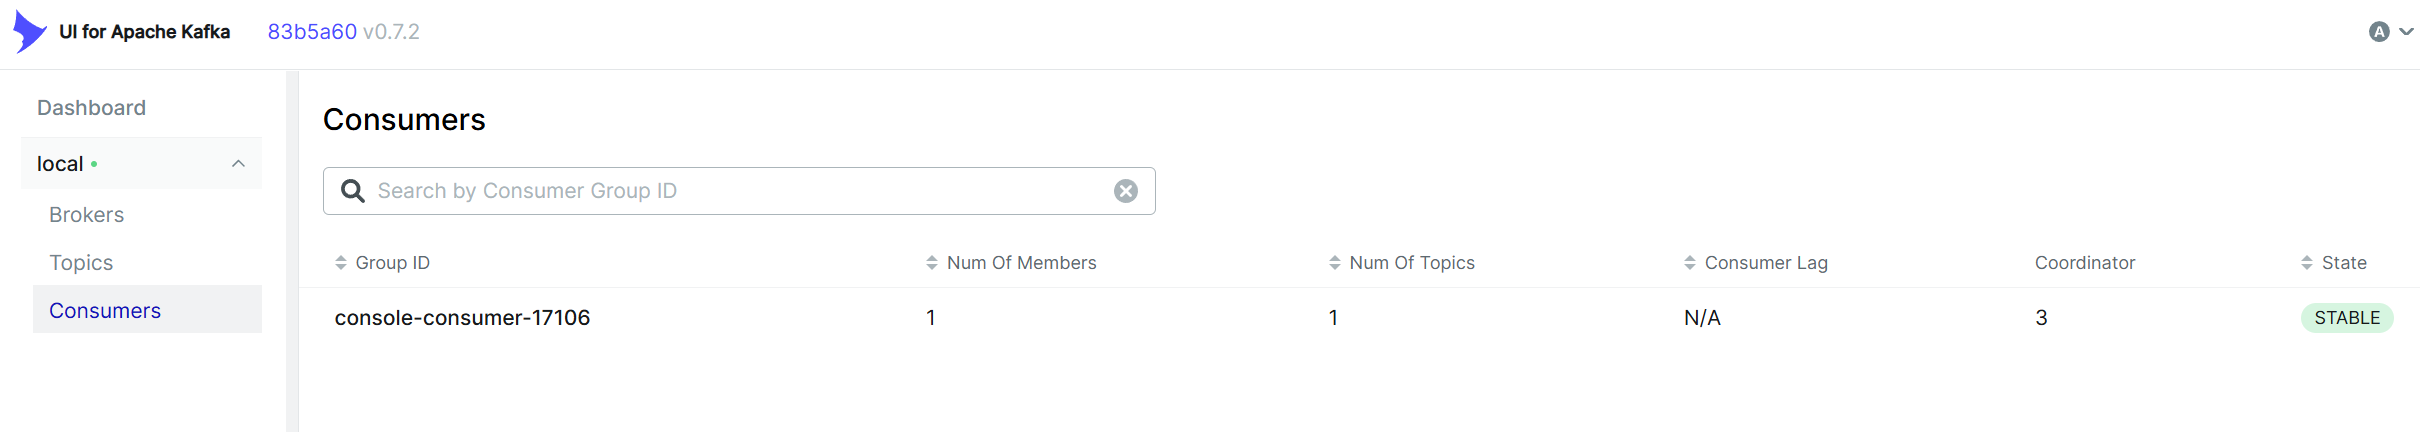Screen dimensions: 2420x432
Task: Sort by Consumer Lag arrows icon
Action: pos(1690,263)
